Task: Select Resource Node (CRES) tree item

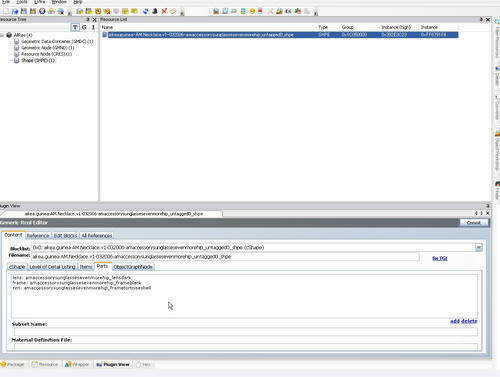Action: point(46,54)
